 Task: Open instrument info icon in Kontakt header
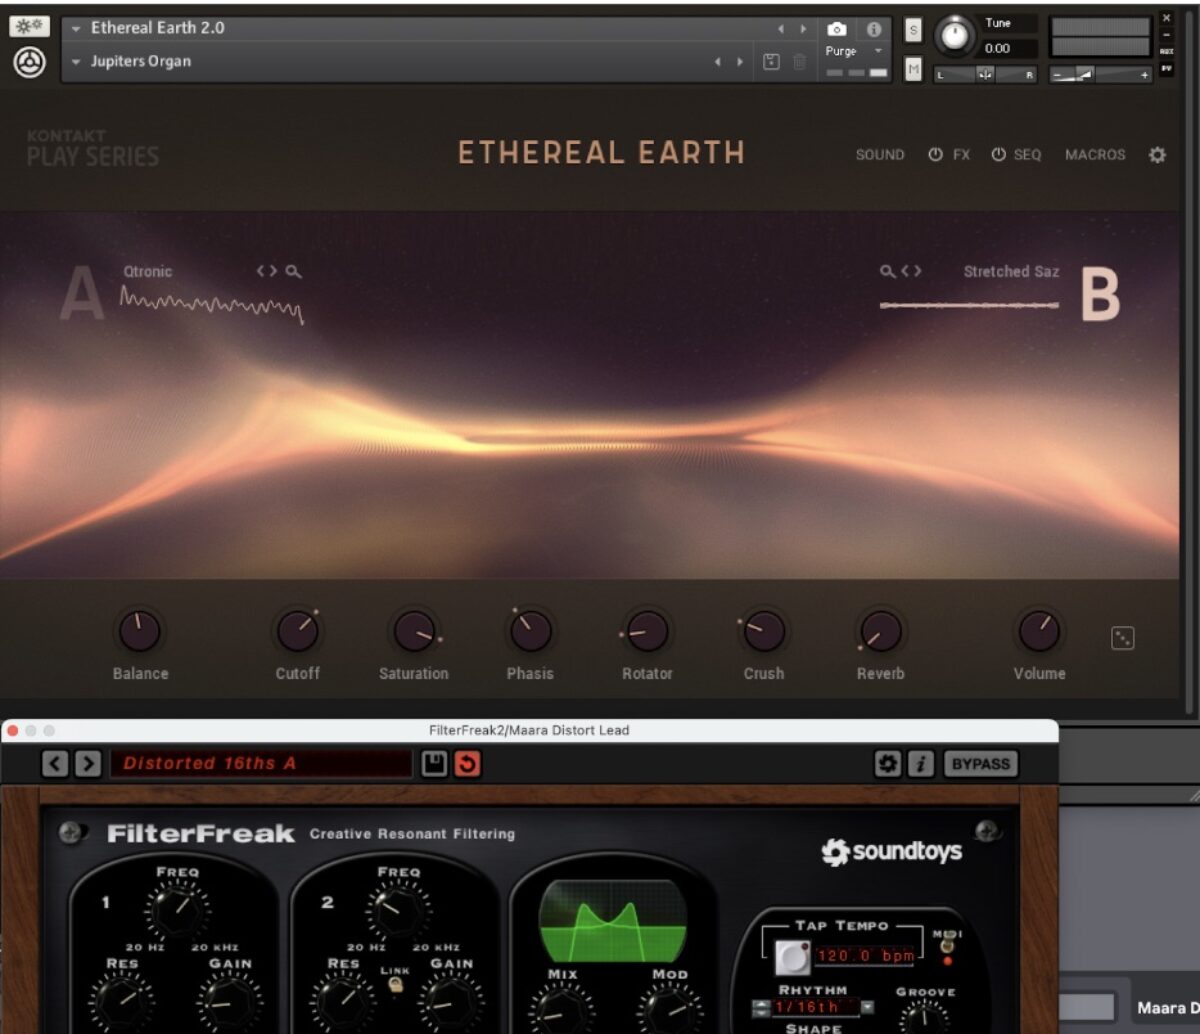coord(873,29)
